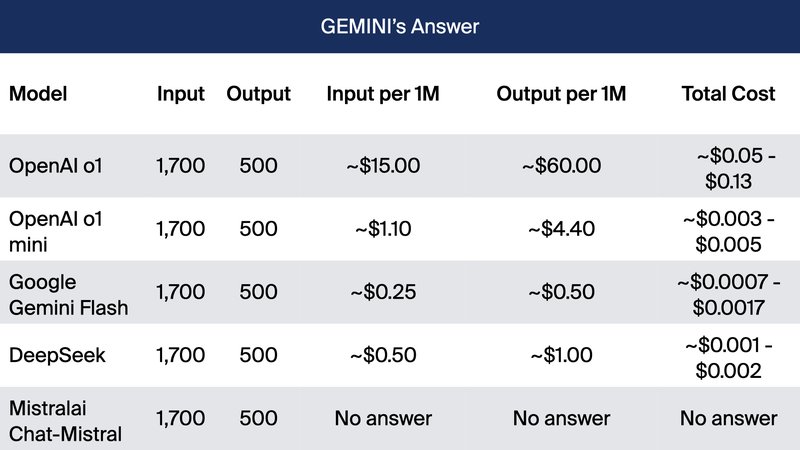Select the OpenAI o1 model cell
The height and width of the screenshot is (450, 800).
click(56, 165)
